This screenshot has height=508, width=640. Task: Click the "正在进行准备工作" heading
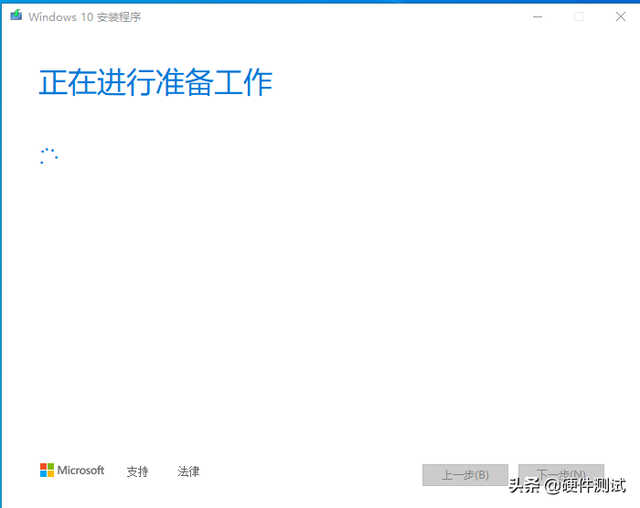click(x=155, y=83)
